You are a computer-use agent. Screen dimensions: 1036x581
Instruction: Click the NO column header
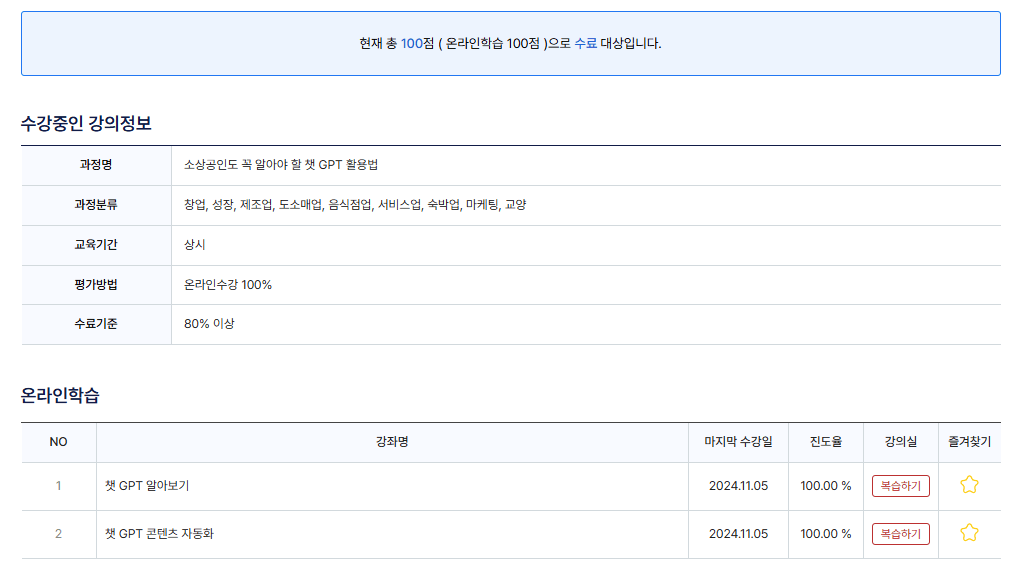(x=58, y=442)
